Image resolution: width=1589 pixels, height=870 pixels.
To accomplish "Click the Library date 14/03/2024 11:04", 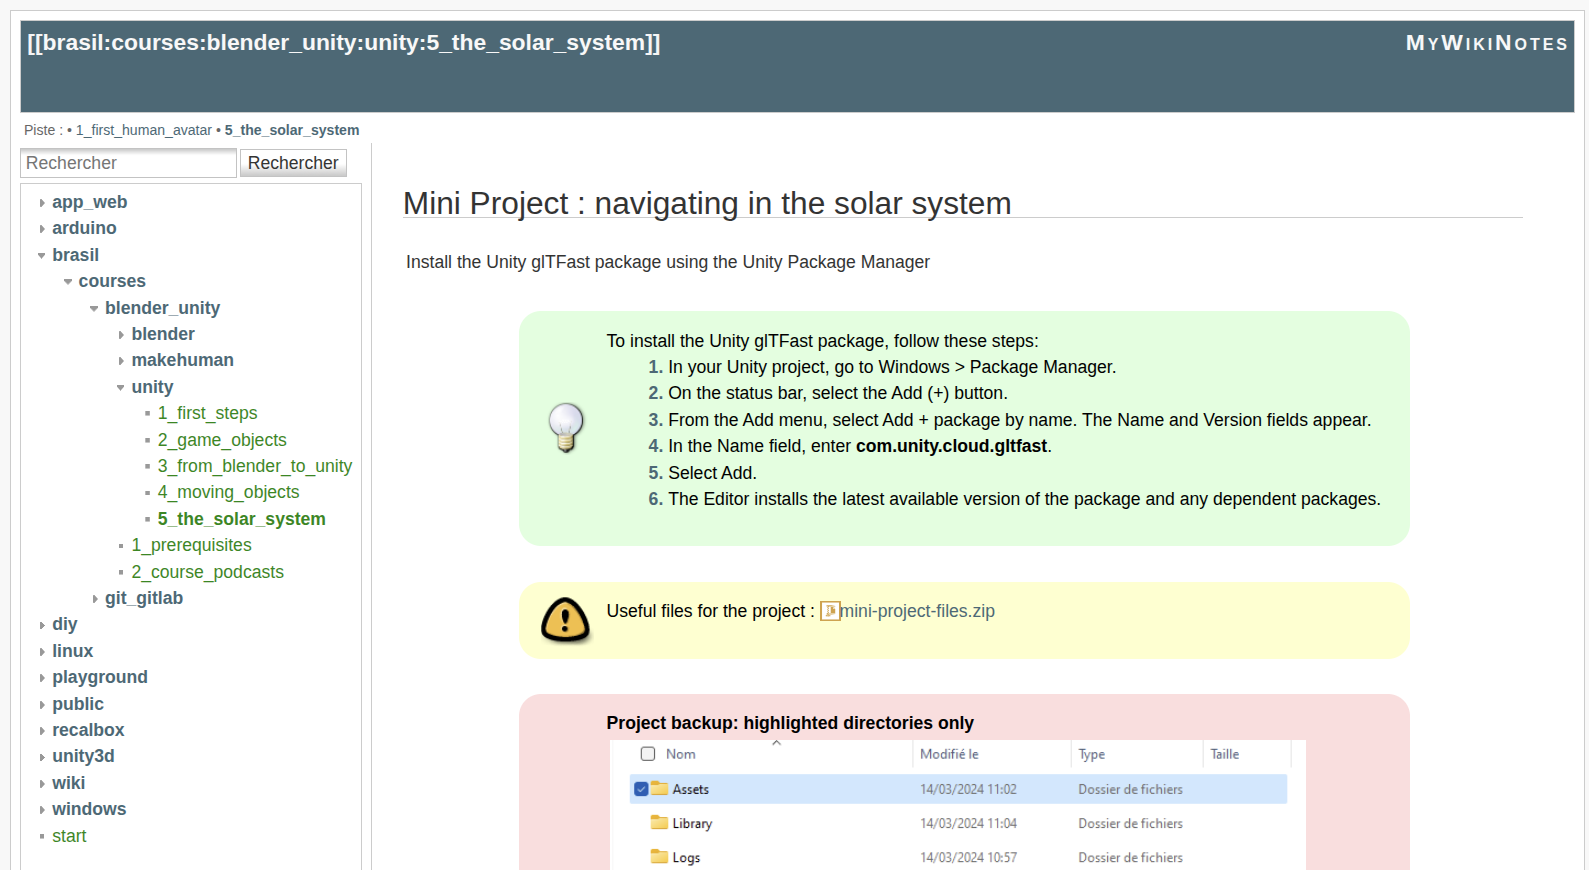I will coord(968,823).
